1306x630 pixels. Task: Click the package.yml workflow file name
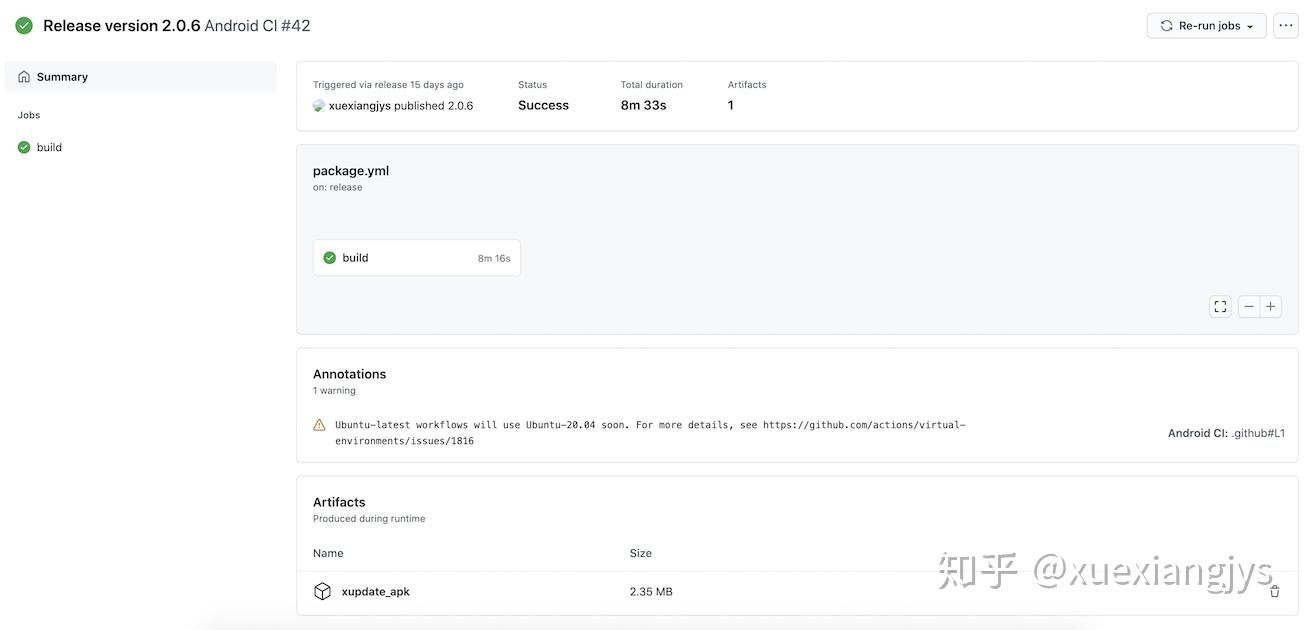click(x=350, y=171)
